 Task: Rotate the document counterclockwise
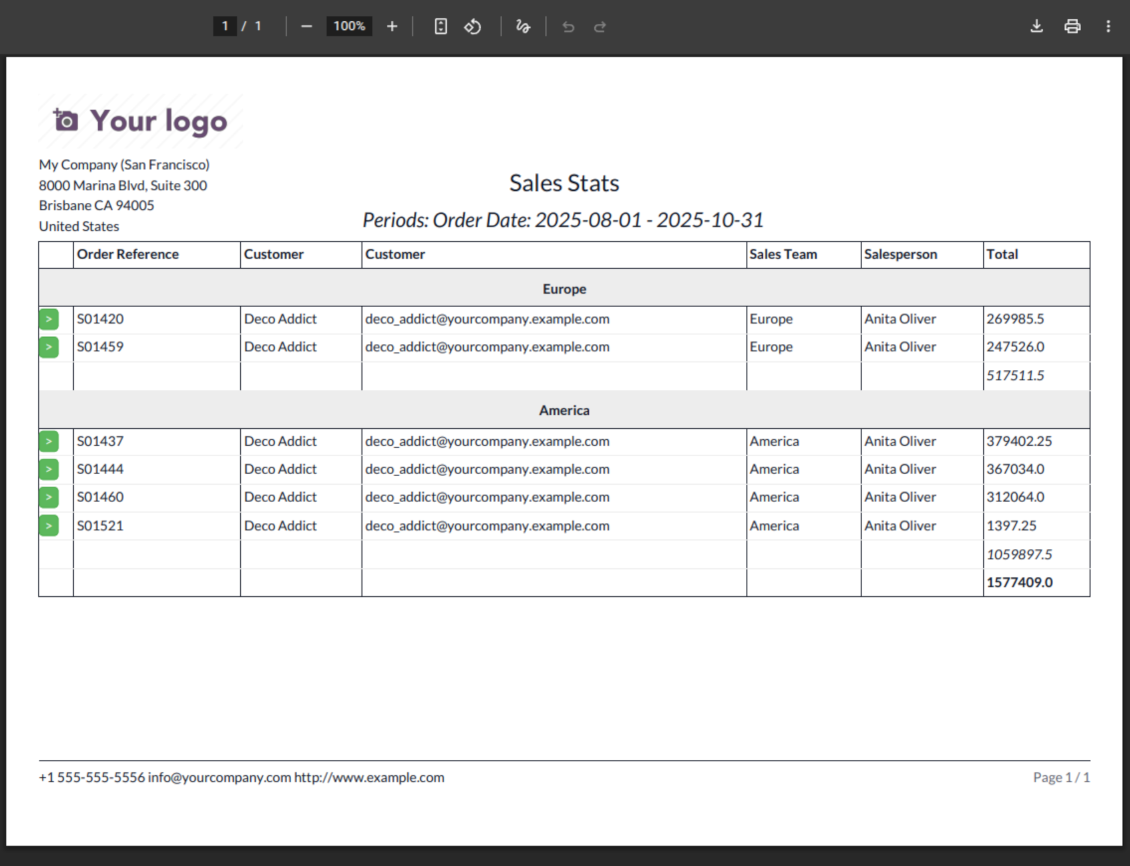(473, 26)
